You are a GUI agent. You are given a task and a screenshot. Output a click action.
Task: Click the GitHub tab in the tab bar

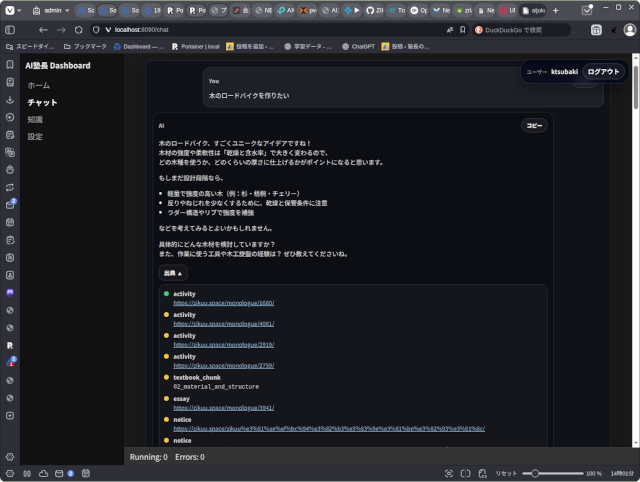click(x=368, y=10)
